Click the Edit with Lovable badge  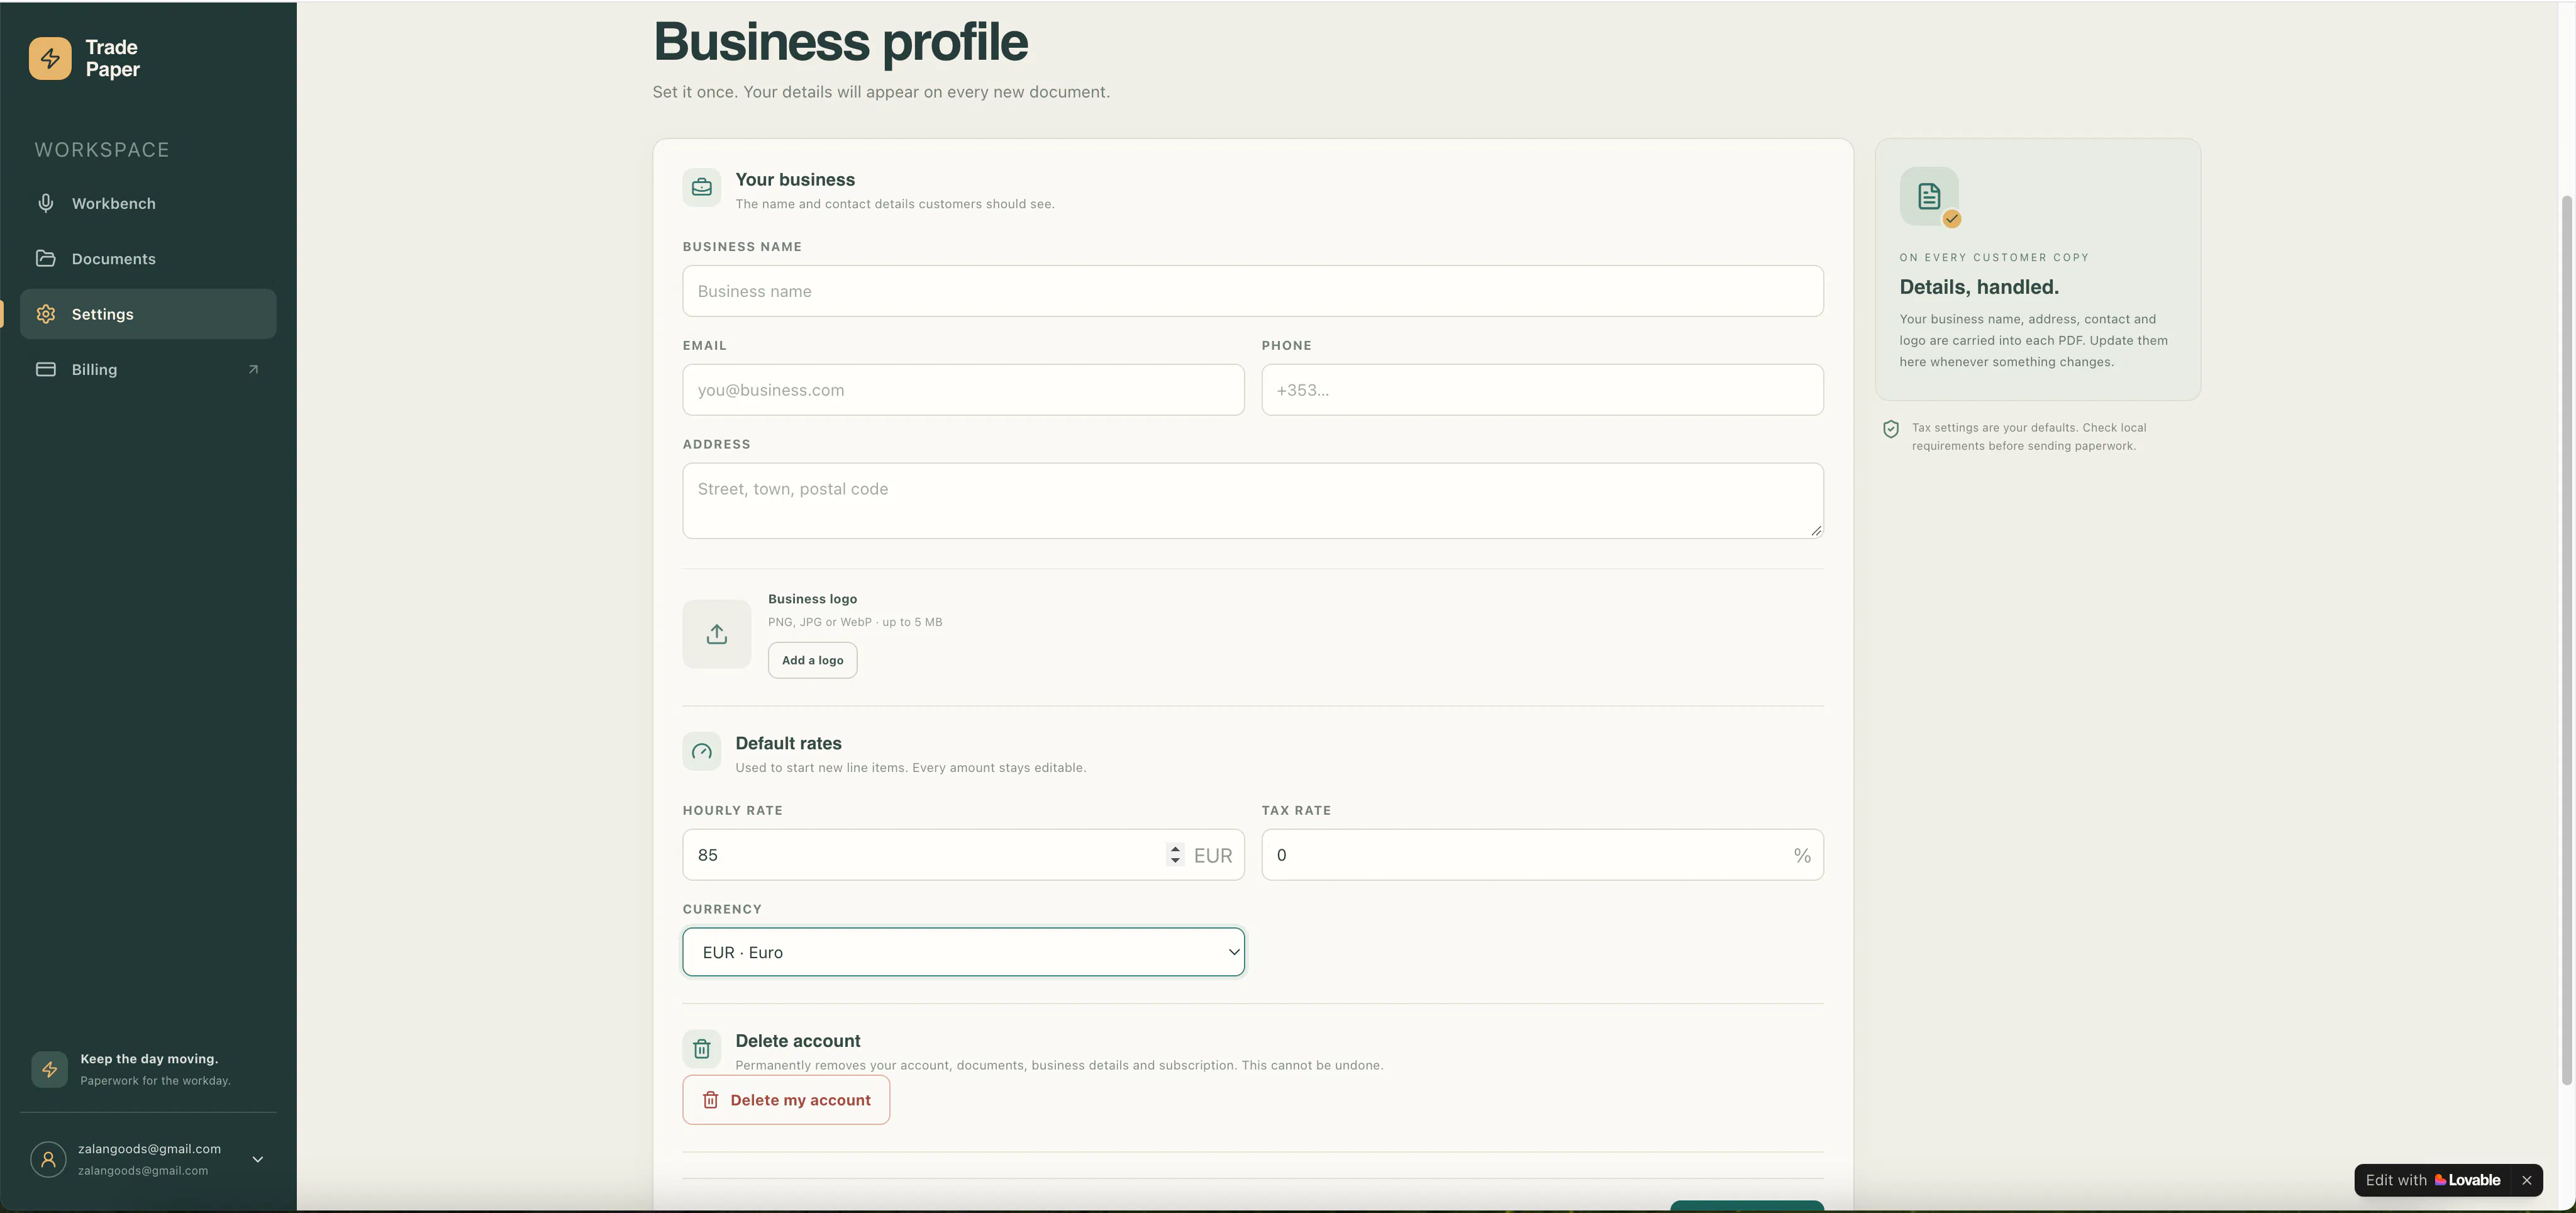2433,1180
